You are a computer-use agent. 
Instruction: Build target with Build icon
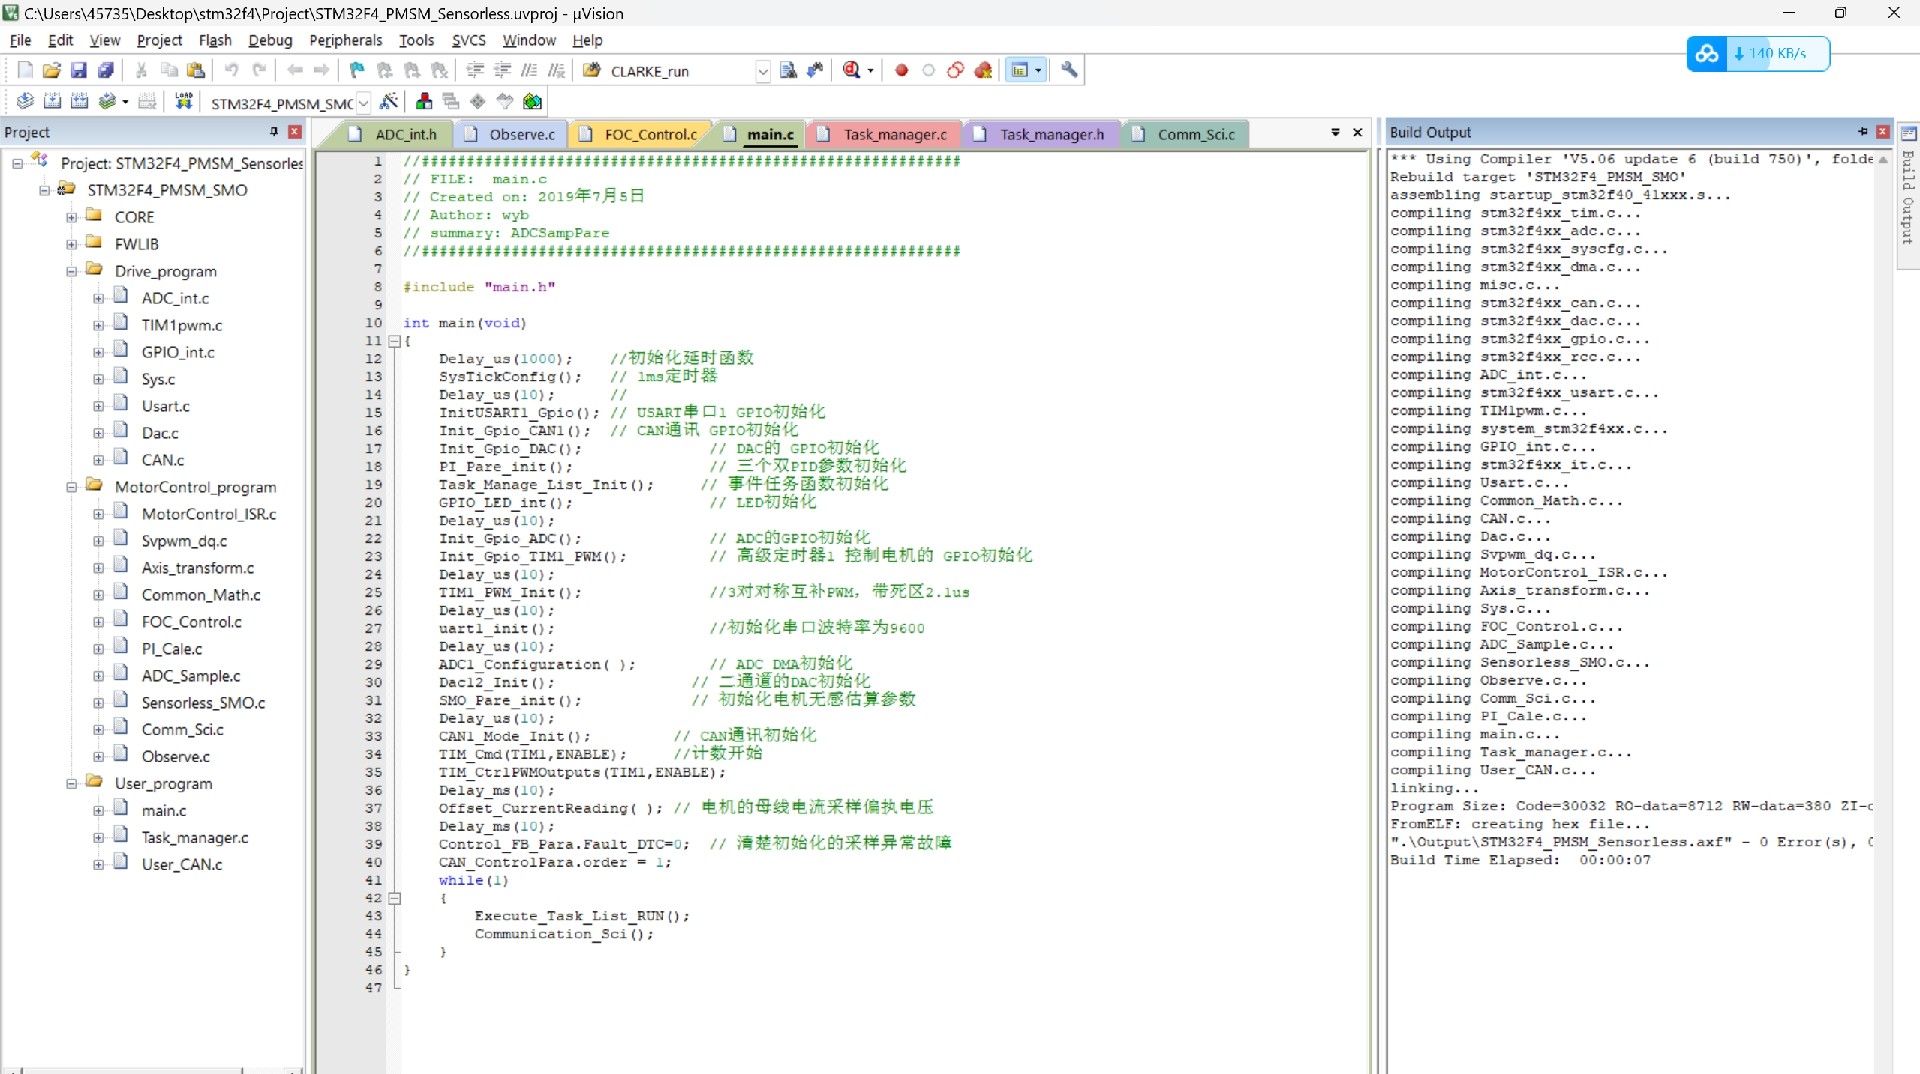point(52,101)
